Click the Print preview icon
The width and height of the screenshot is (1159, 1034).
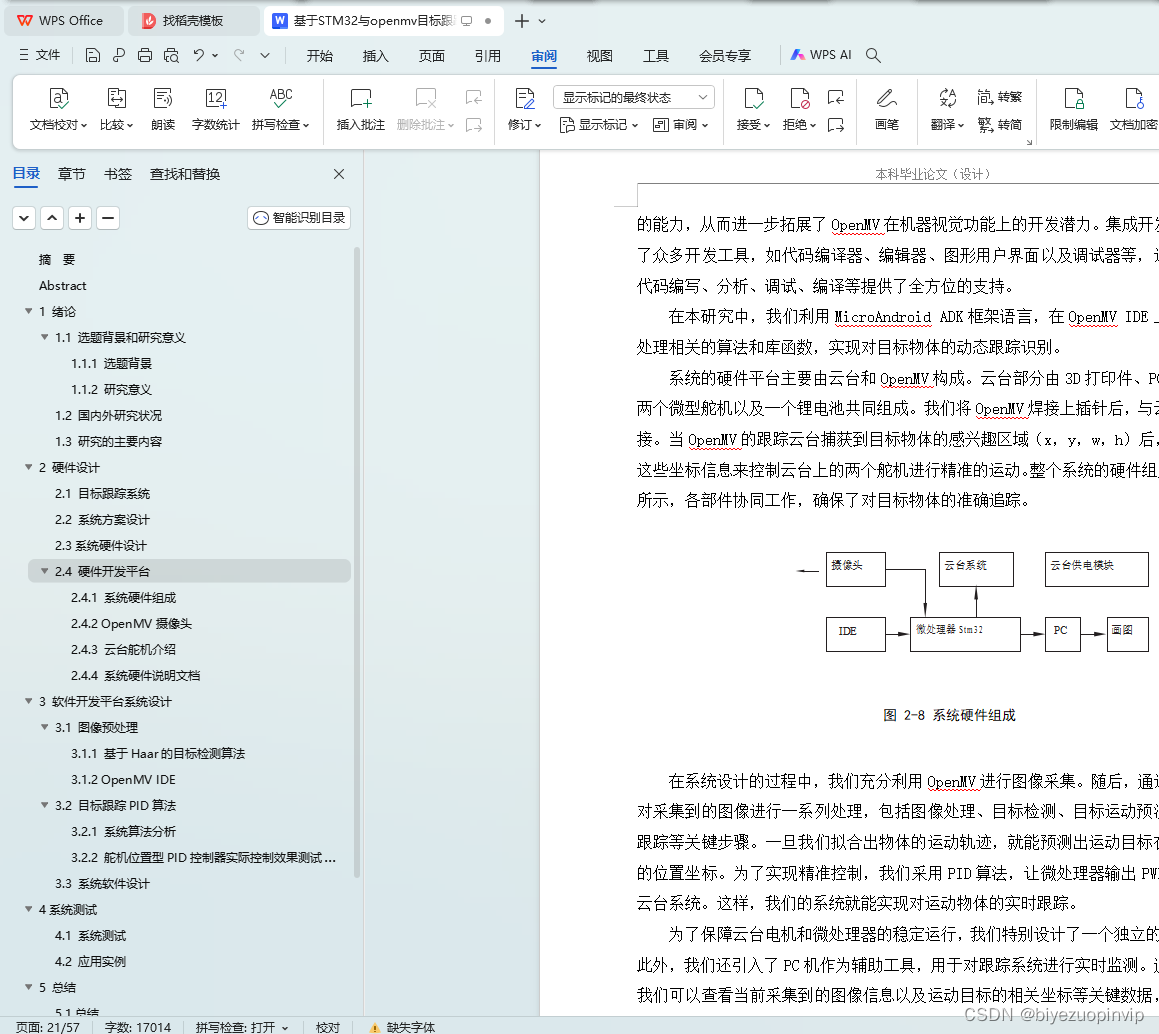[x=171, y=55]
